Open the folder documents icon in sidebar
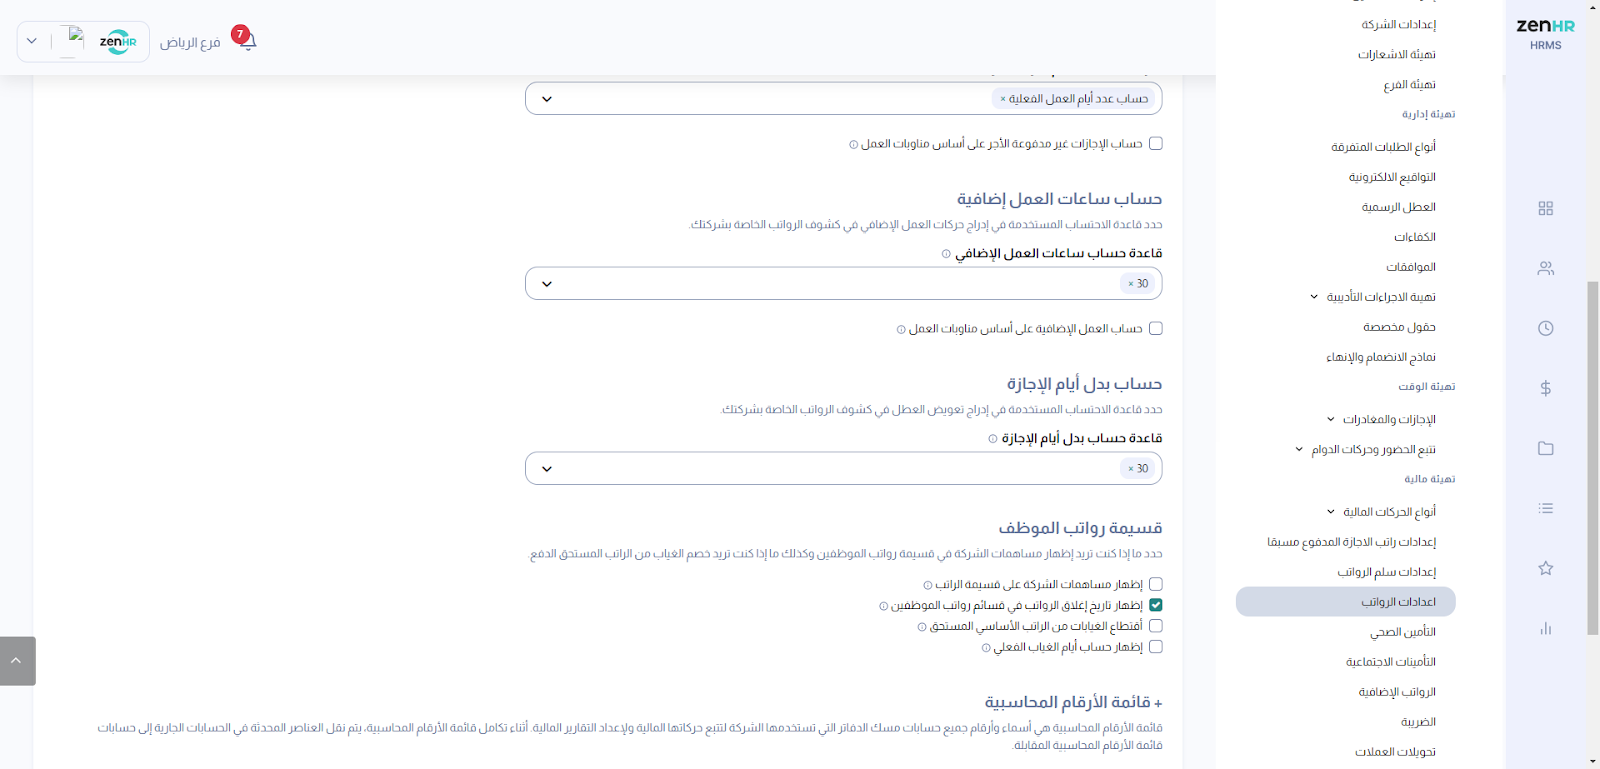Screen dimensions: 1600x769 (1545, 448)
